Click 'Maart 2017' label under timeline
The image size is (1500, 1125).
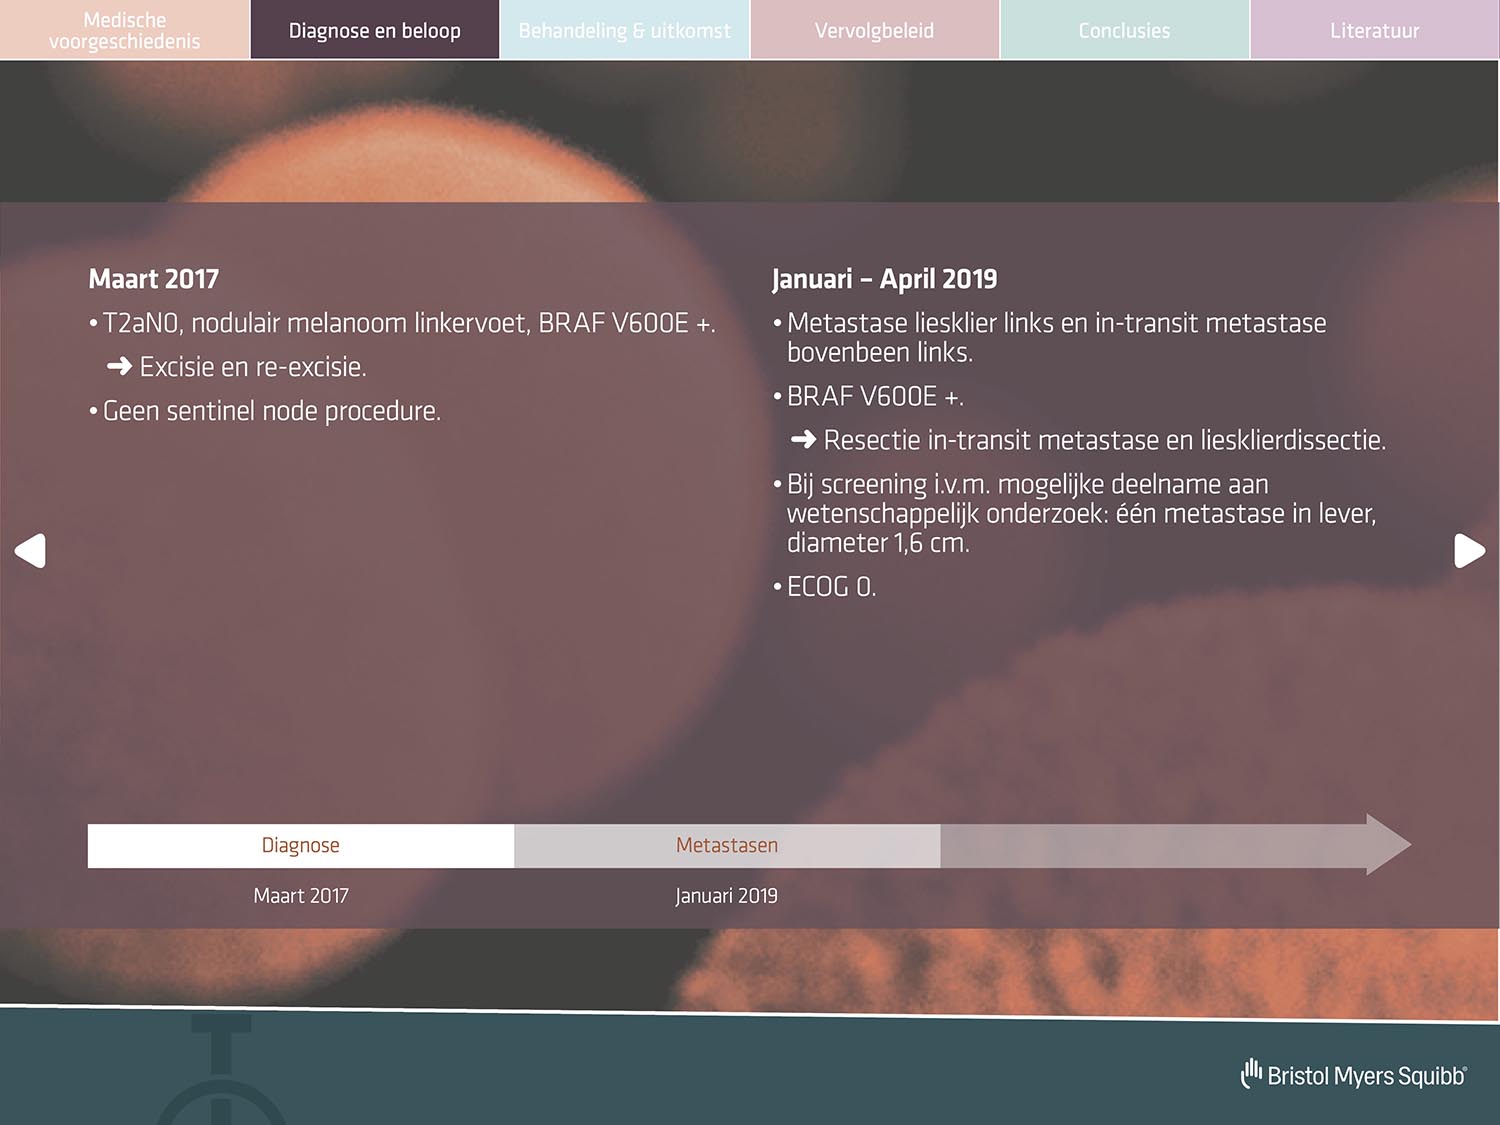(x=301, y=896)
